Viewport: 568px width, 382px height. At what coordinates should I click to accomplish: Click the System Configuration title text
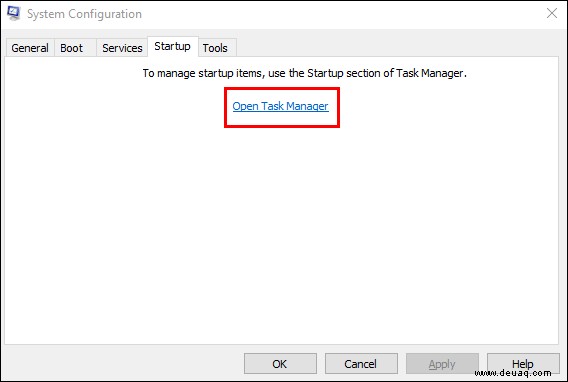[x=84, y=14]
